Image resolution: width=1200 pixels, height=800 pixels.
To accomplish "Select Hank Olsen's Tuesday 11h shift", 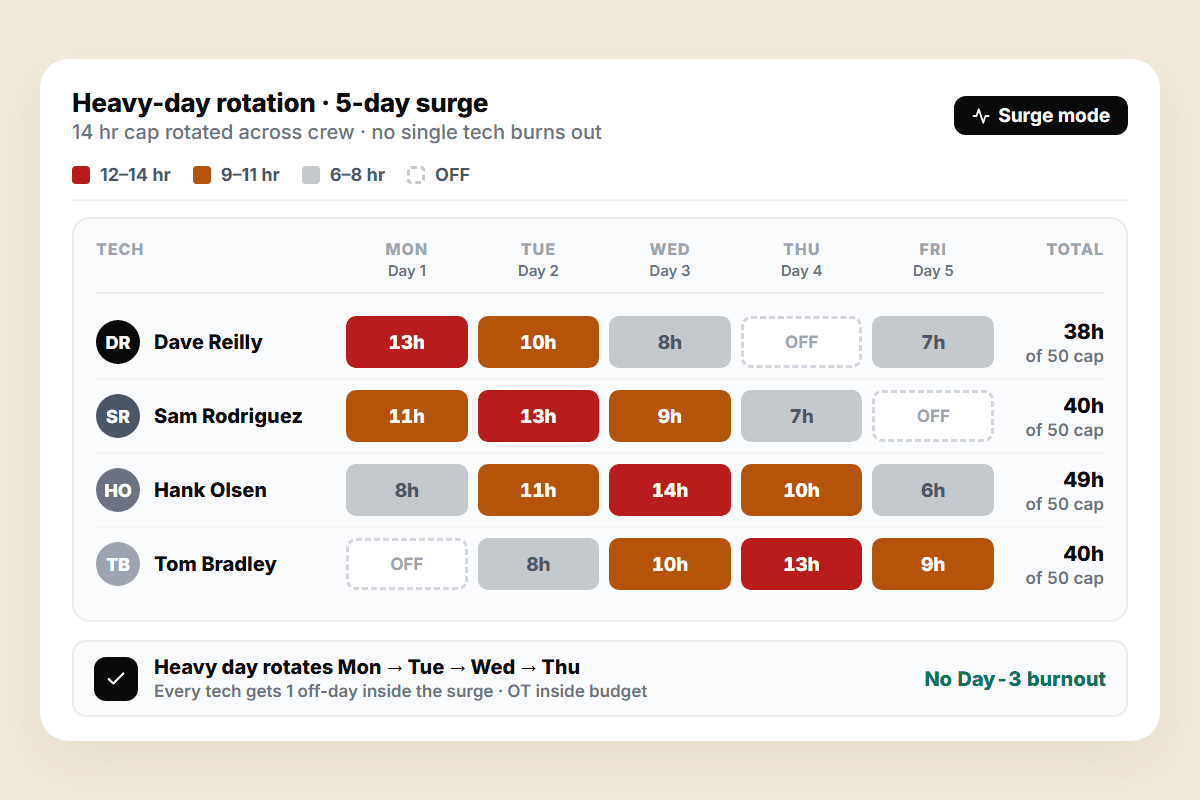I will click(538, 490).
